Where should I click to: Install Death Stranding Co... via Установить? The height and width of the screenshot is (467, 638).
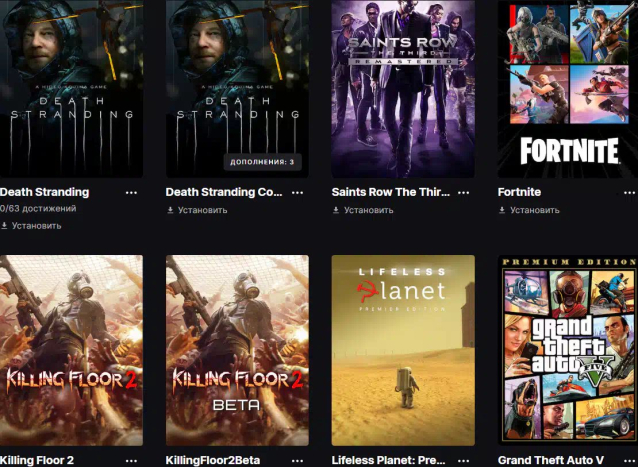pyautogui.click(x=197, y=210)
